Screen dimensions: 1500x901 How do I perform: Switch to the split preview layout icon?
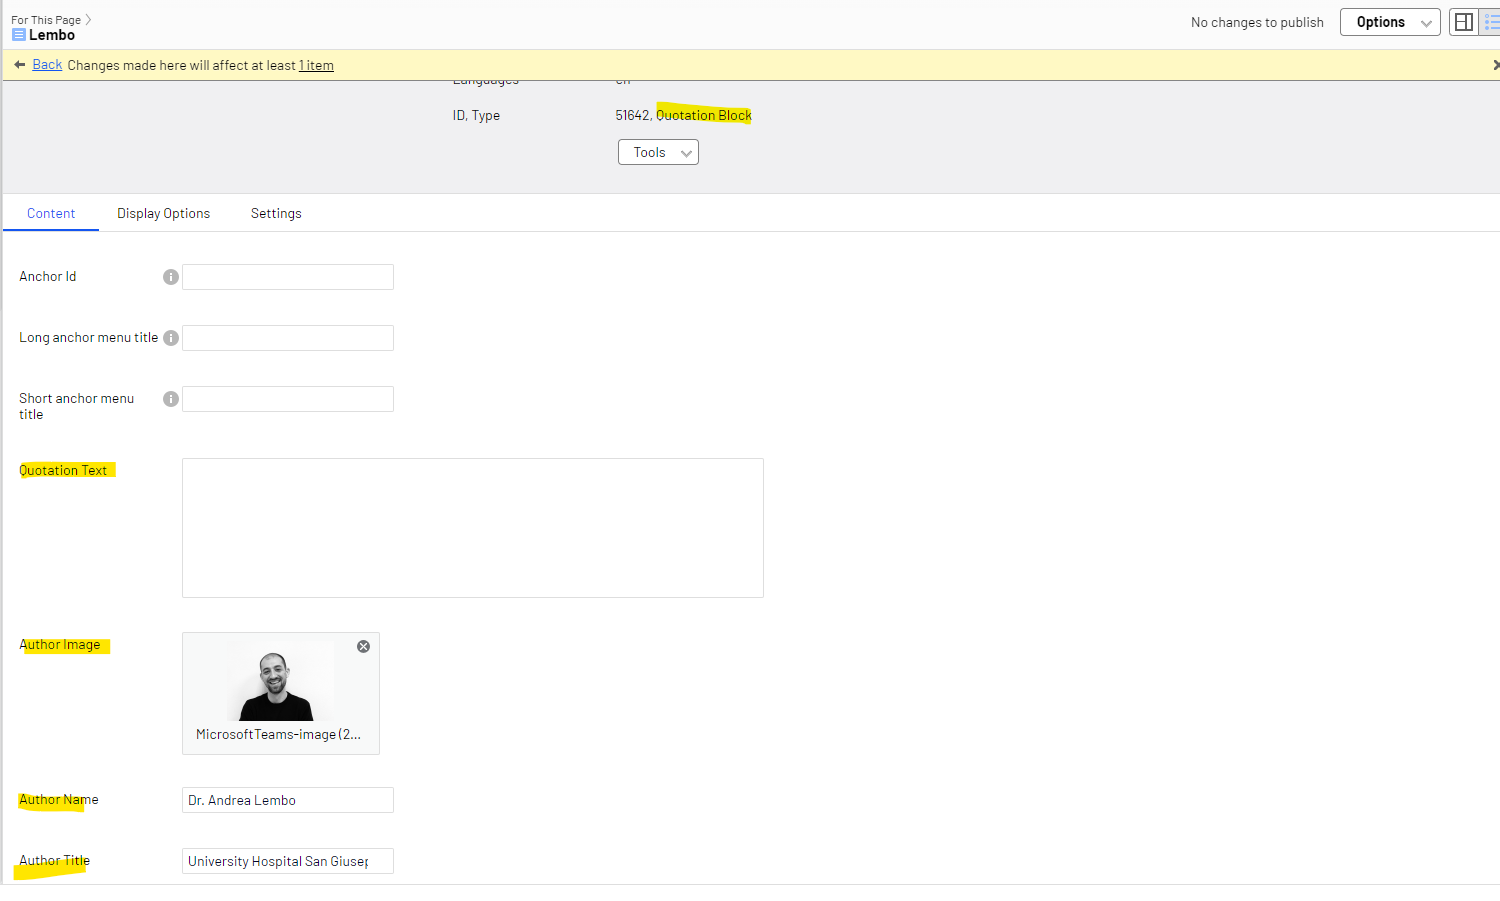click(x=1464, y=22)
